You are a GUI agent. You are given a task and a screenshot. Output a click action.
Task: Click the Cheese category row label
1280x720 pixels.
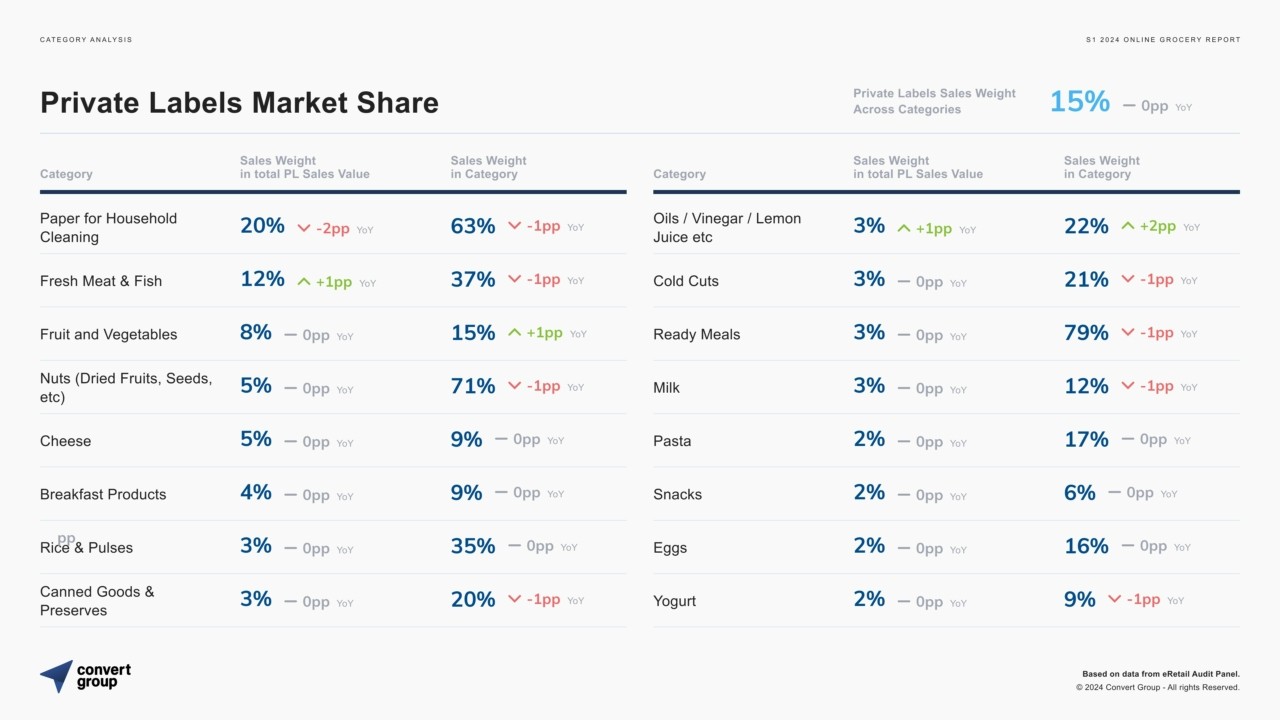(x=65, y=441)
